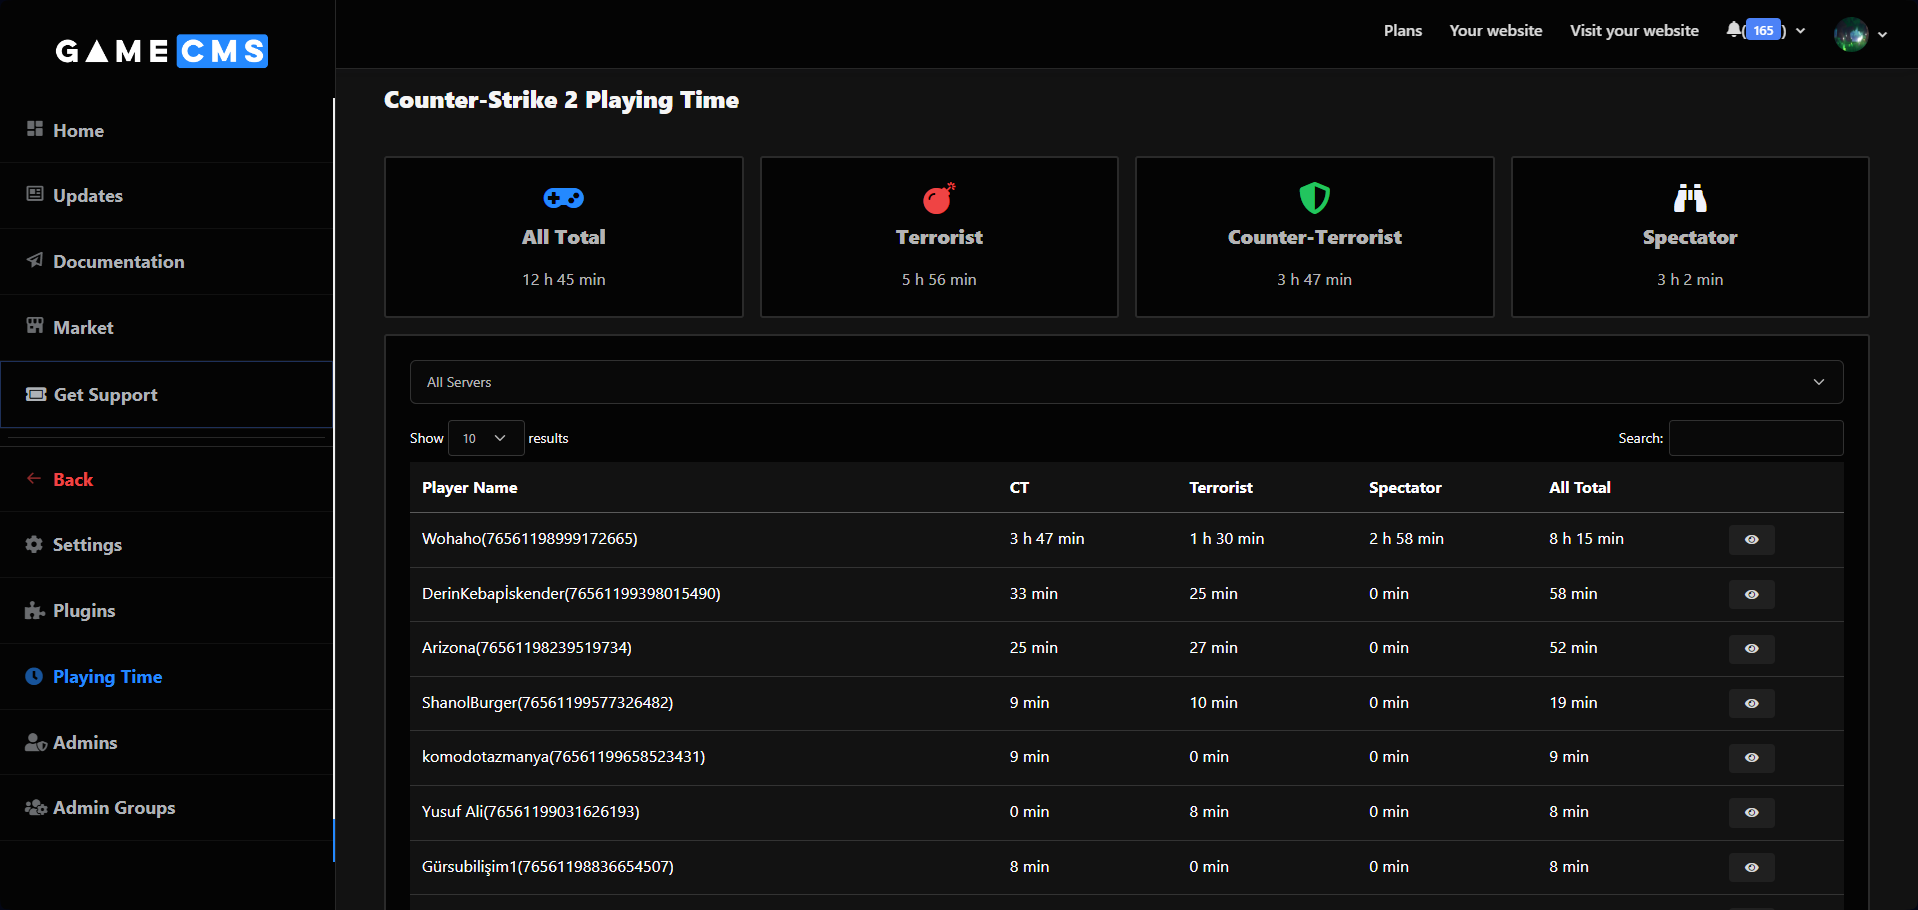Sort by Player Name column header
This screenshot has width=1918, height=910.
coord(469,487)
